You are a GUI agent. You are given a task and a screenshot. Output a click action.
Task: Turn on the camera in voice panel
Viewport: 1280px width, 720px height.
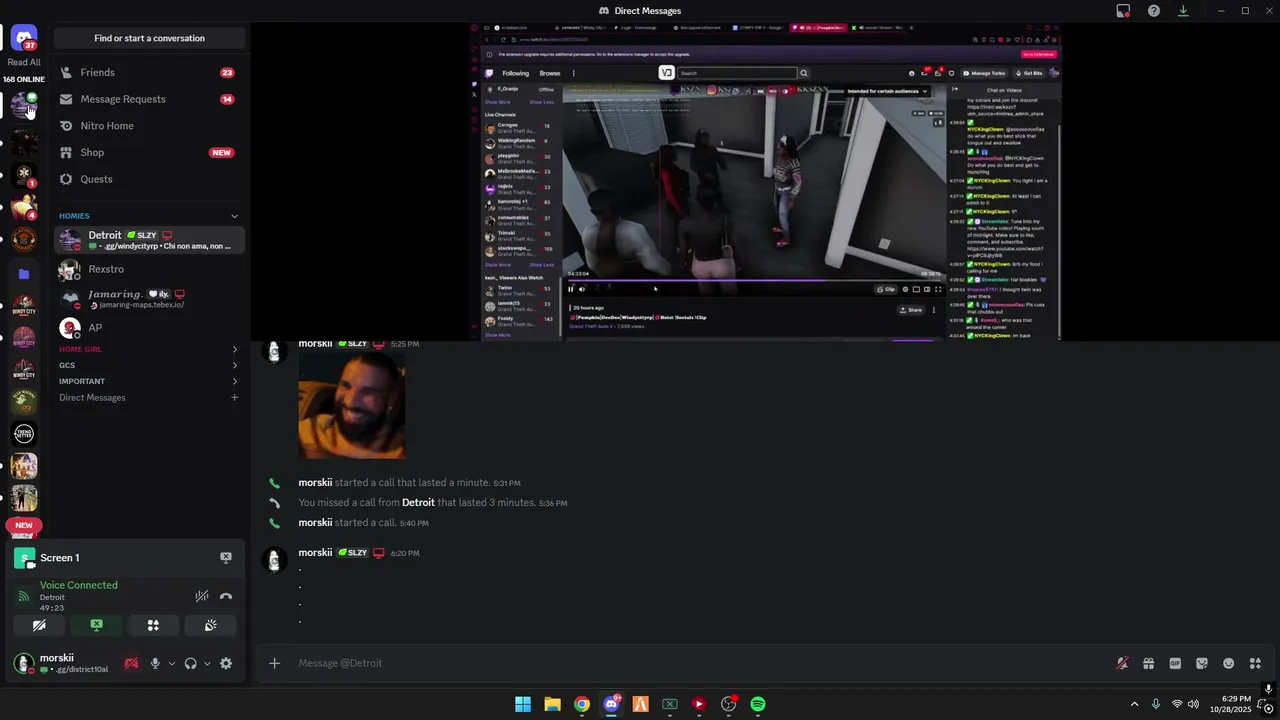coord(39,625)
